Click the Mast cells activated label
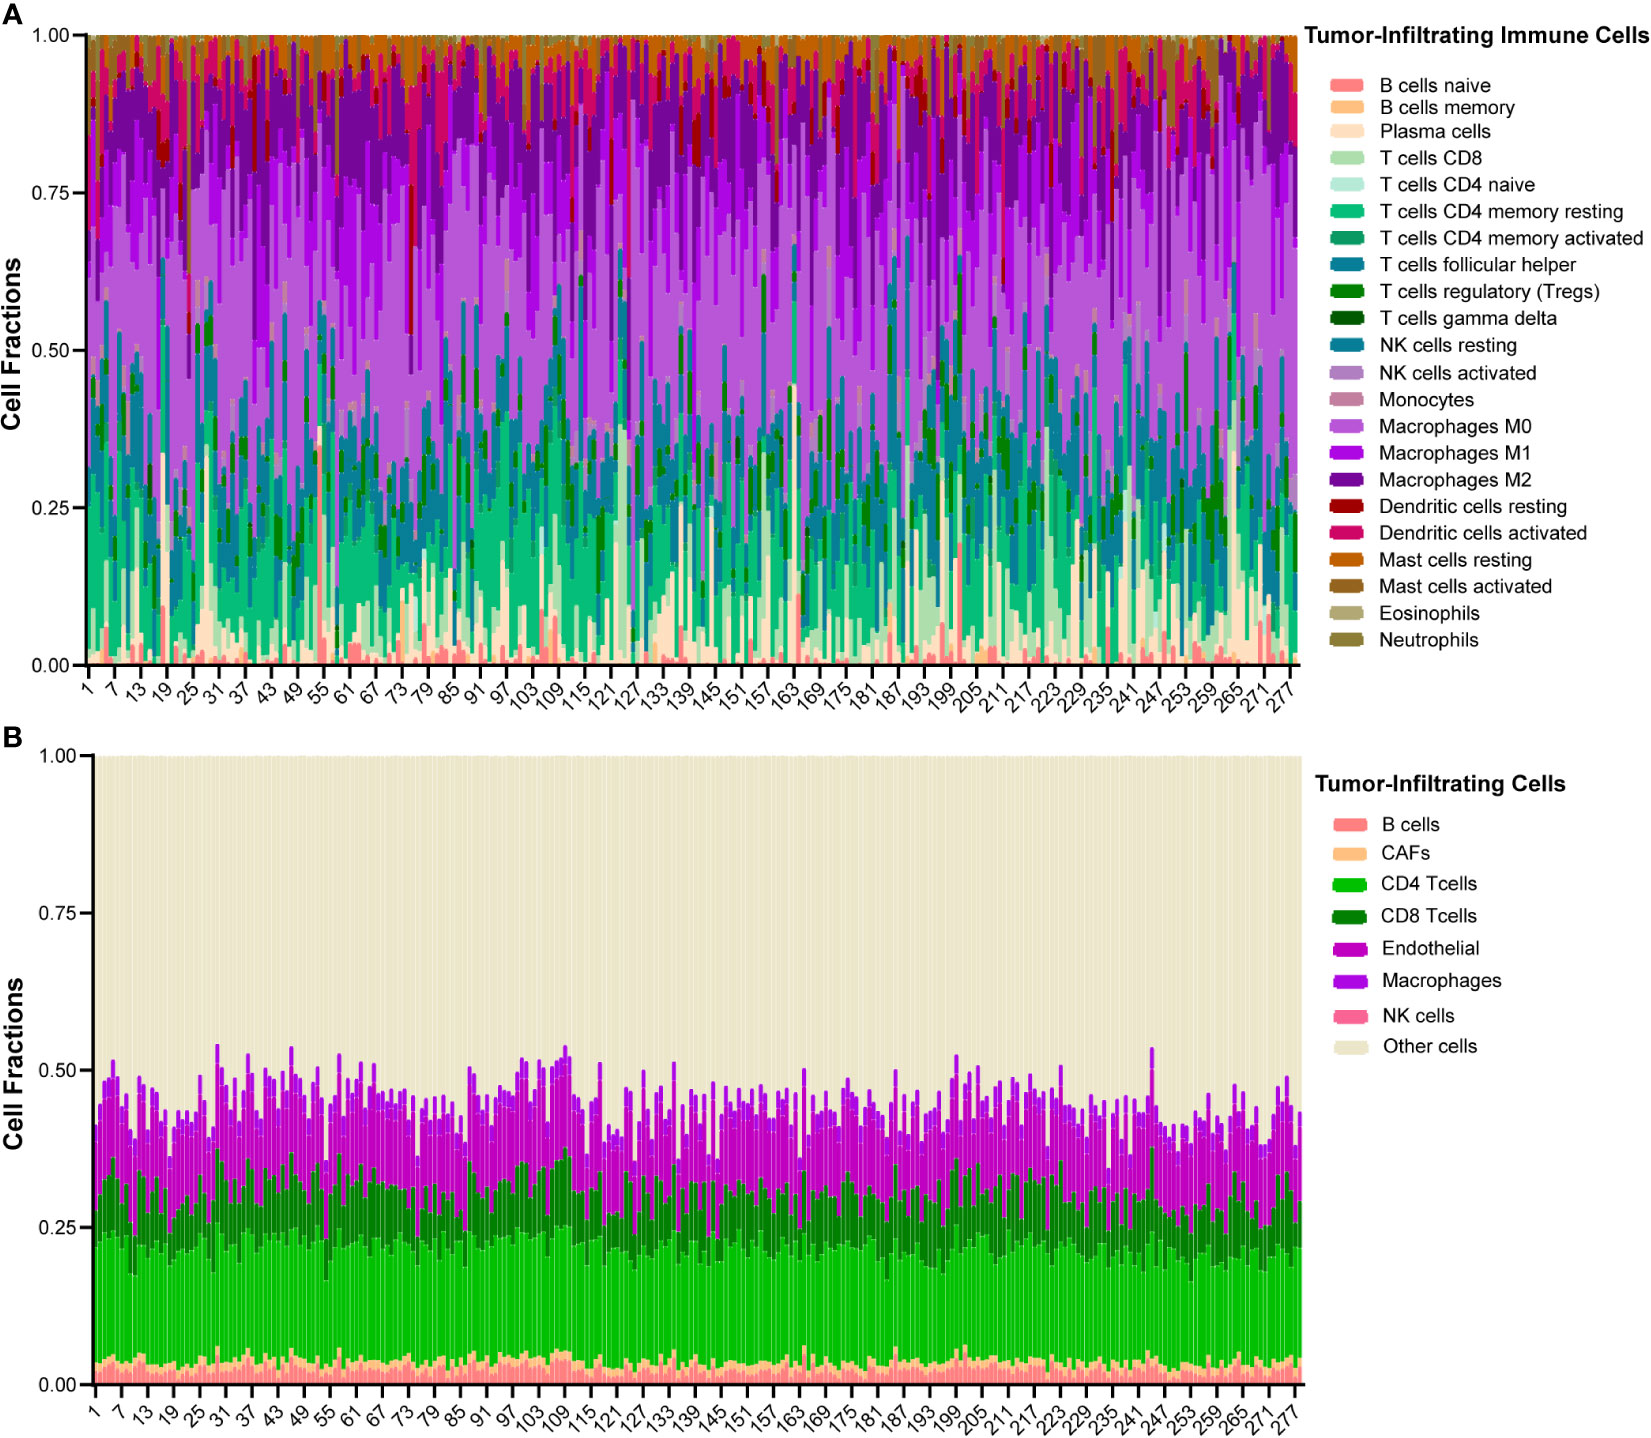Viewport: 1651px width, 1438px height. (1465, 586)
